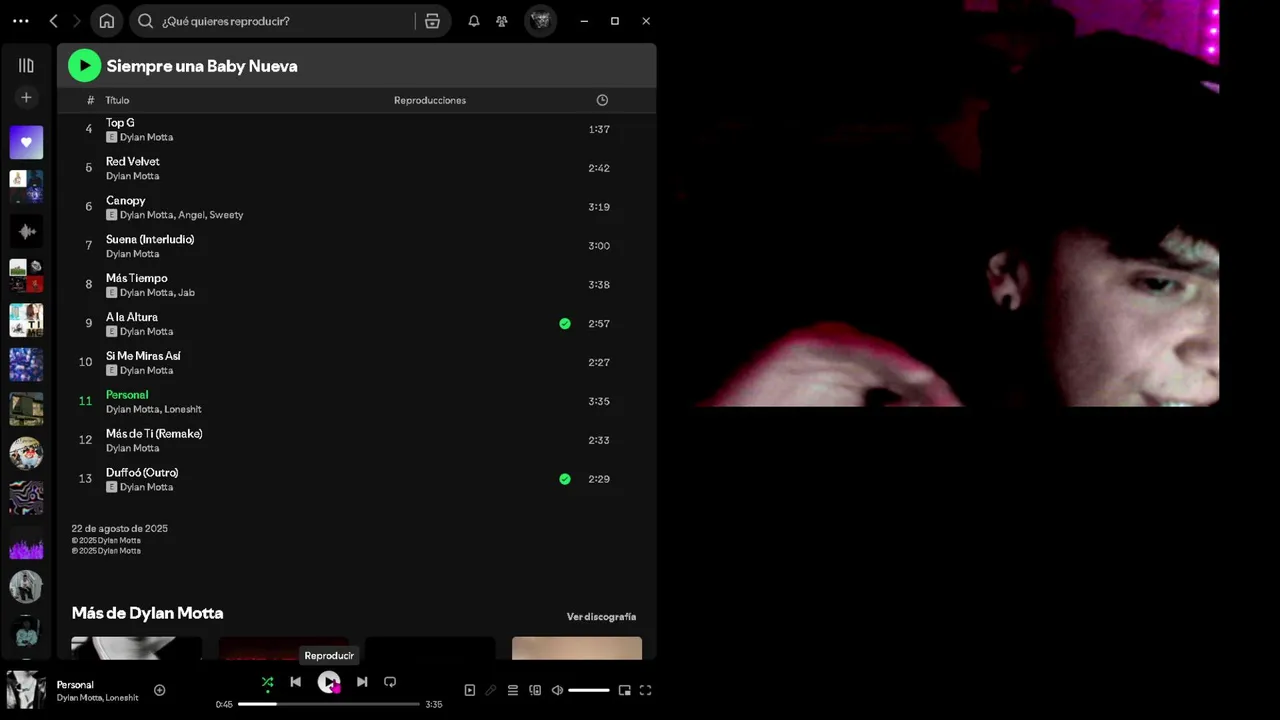Toggle shuffle playback

coord(267,682)
